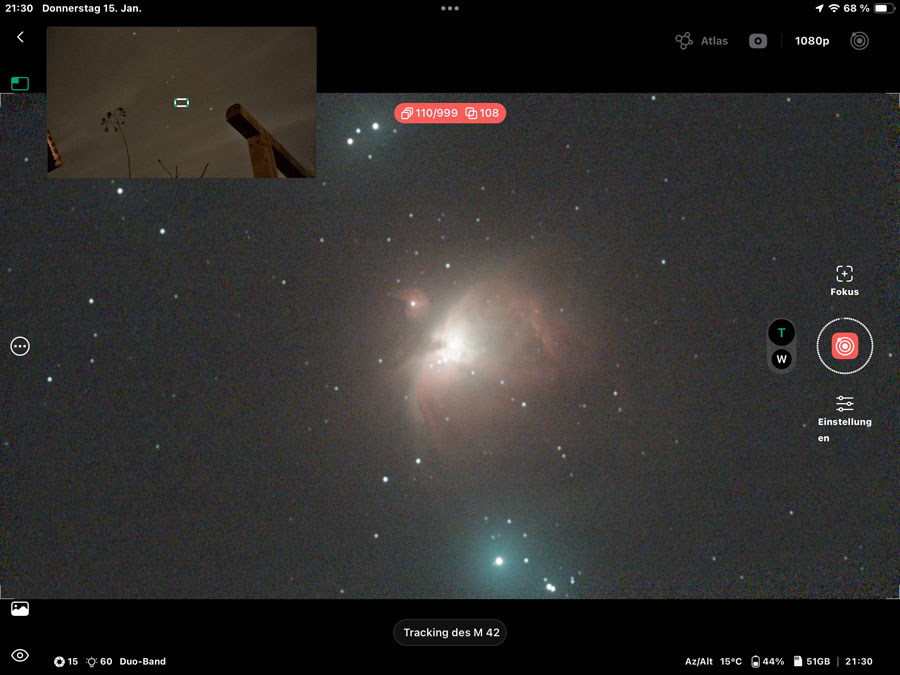Open Einstellungen sliders icon
Screen dimensions: 900x675
click(x=844, y=403)
